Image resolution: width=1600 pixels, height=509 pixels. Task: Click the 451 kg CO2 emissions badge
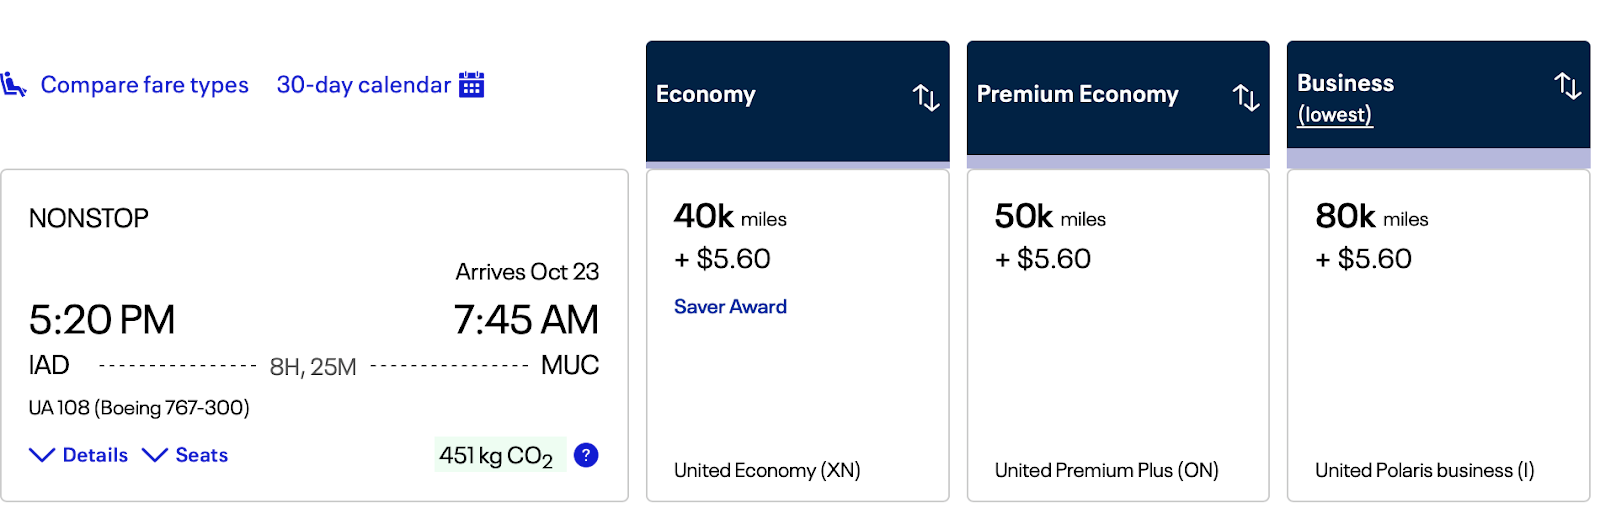tap(497, 456)
